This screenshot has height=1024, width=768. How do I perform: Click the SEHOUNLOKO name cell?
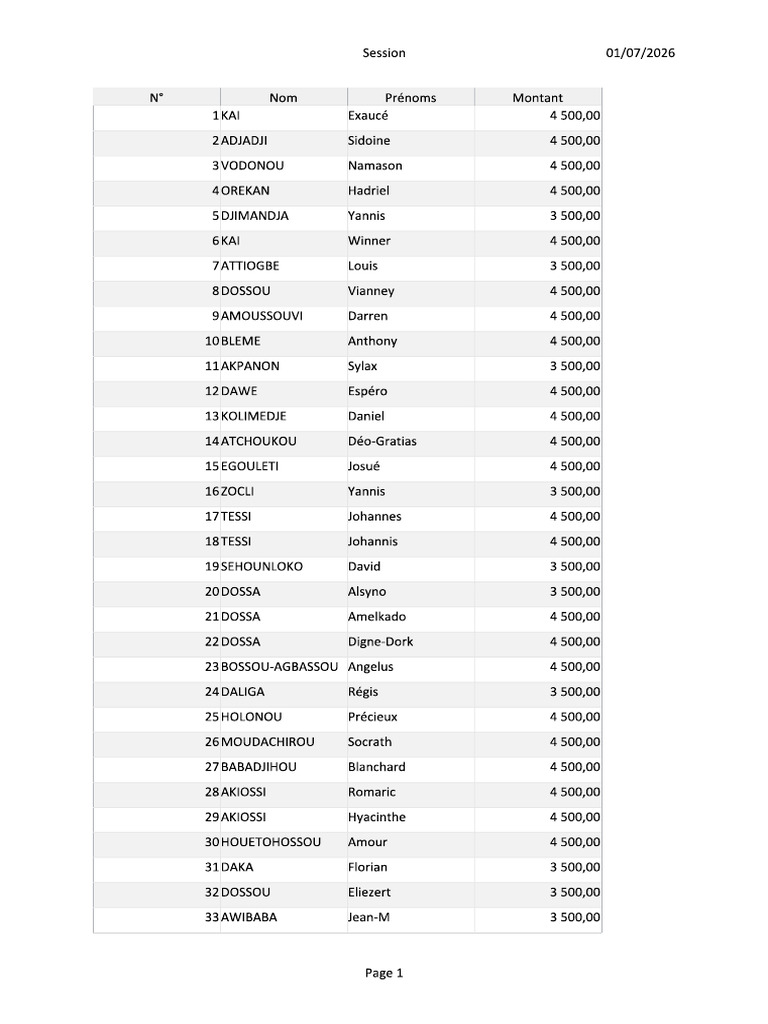283,567
